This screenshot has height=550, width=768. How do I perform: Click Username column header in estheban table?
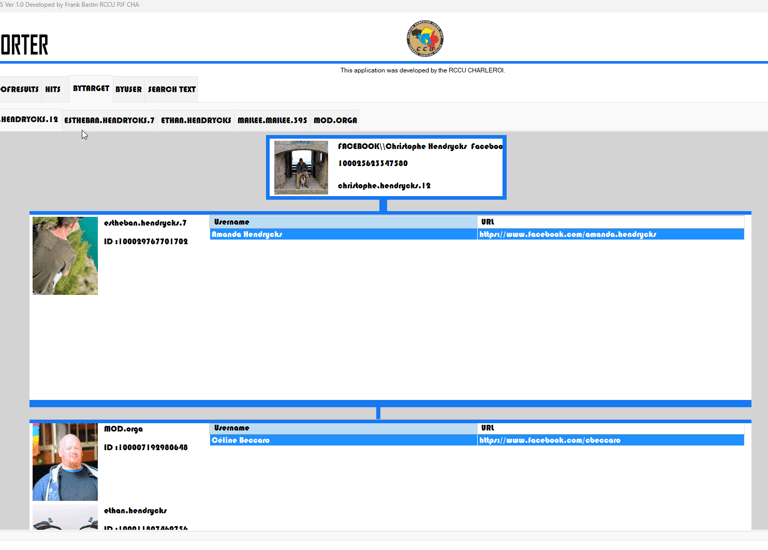[343, 222]
